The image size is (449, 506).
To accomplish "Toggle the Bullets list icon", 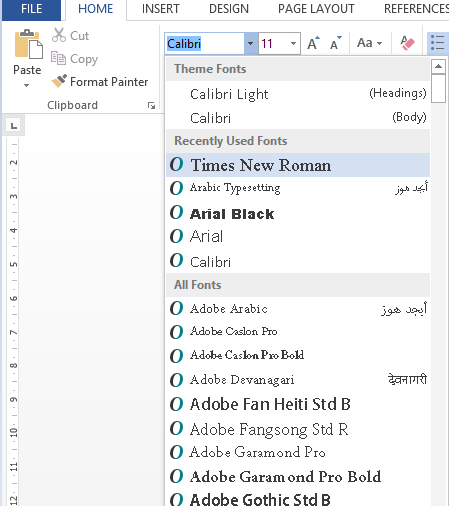I will click(438, 43).
